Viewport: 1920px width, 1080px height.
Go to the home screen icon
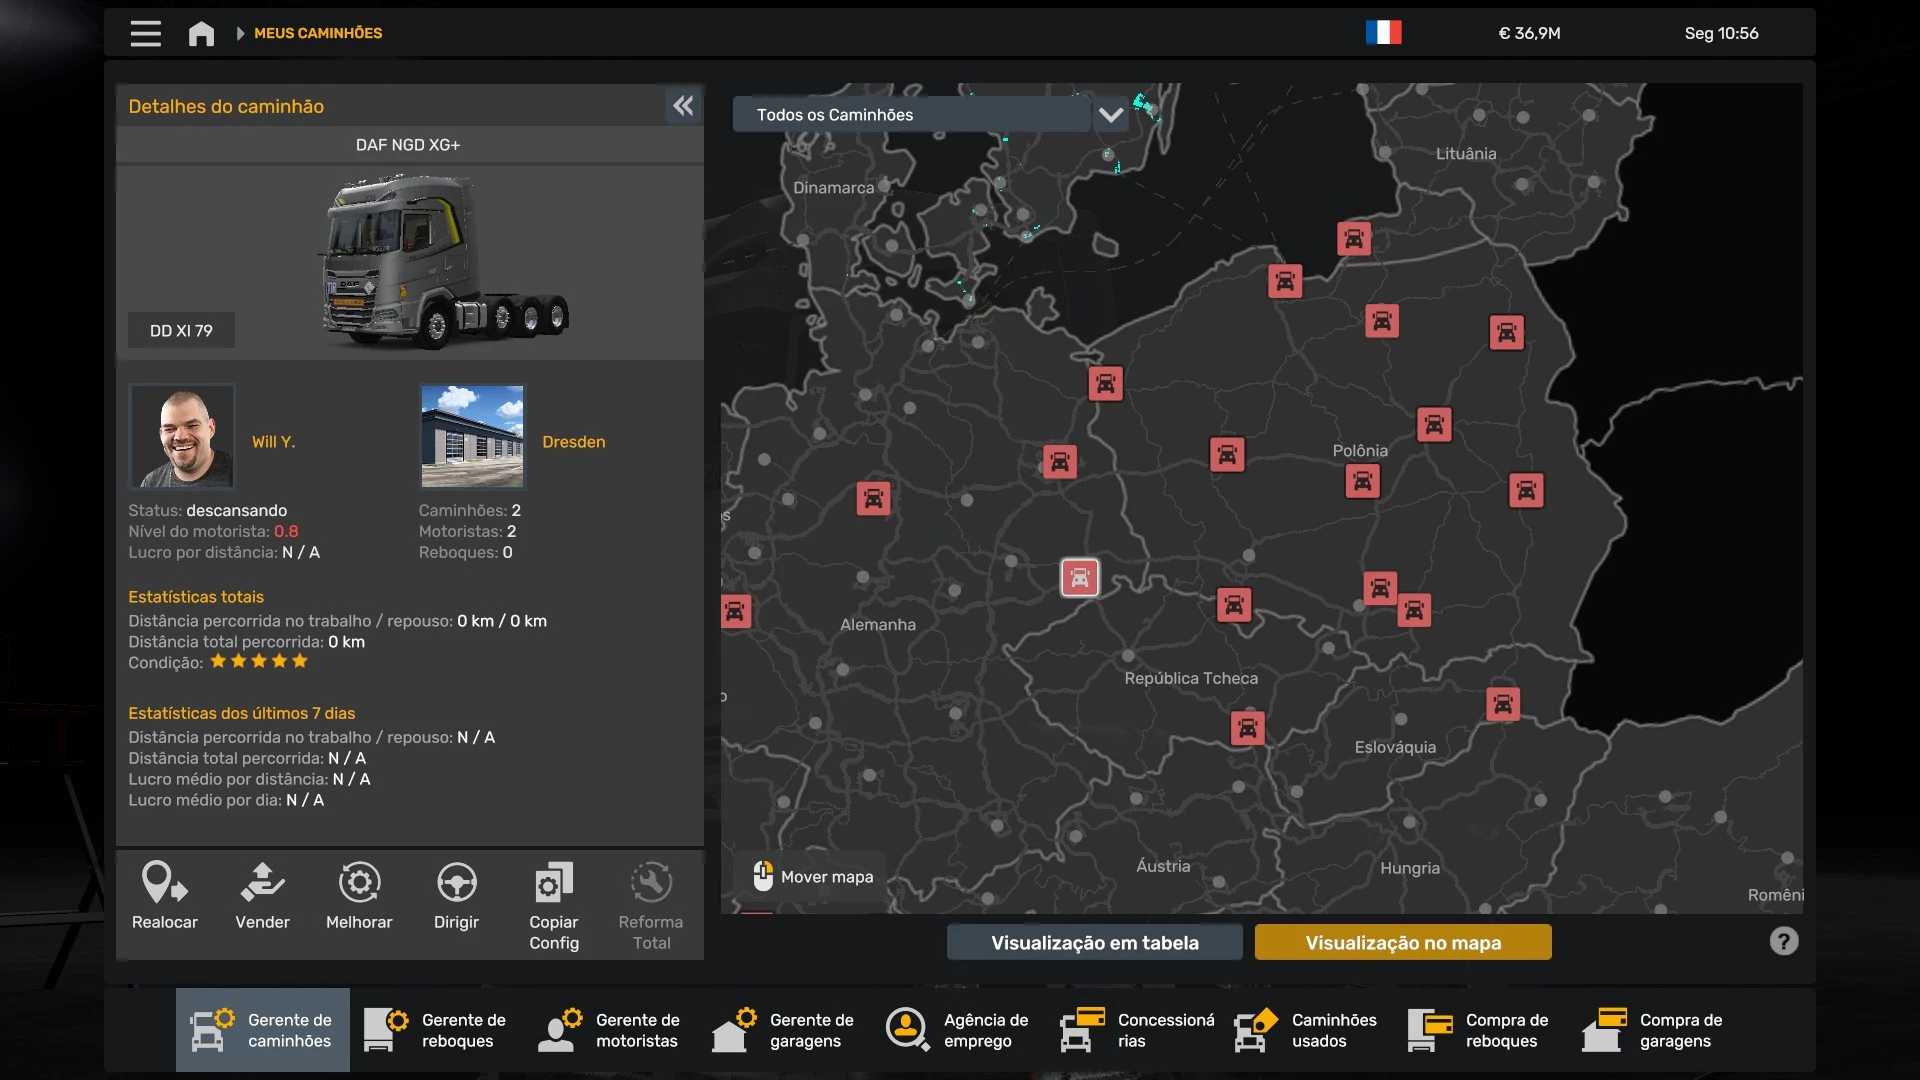[x=201, y=33]
